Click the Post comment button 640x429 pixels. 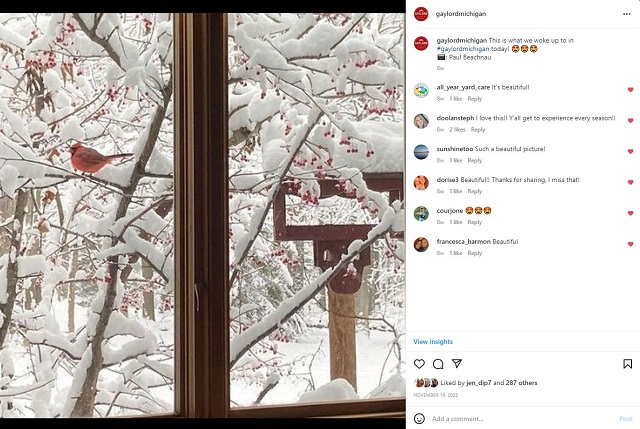pos(625,418)
